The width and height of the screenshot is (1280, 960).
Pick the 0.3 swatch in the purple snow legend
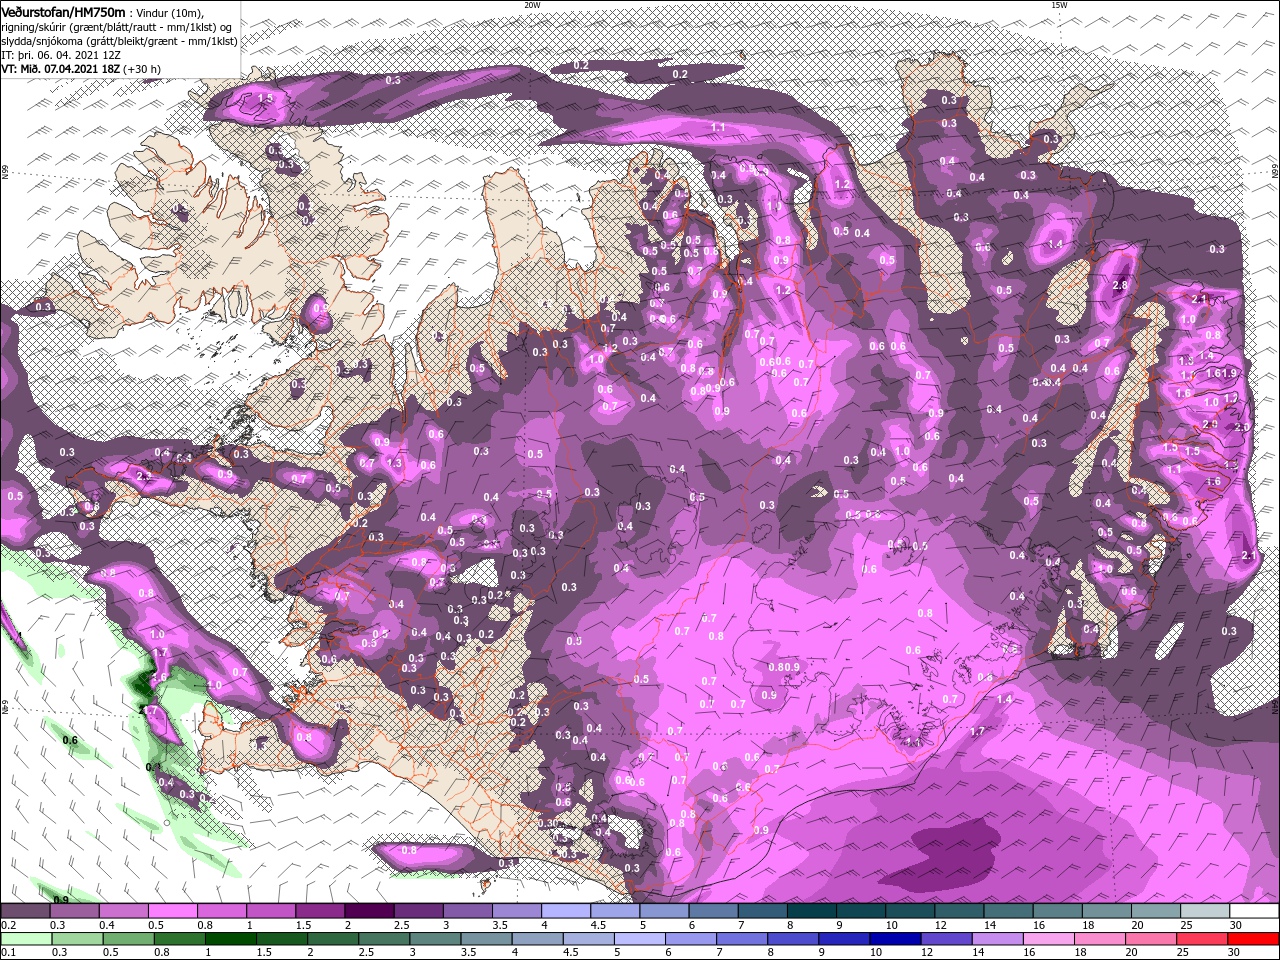coord(74,910)
